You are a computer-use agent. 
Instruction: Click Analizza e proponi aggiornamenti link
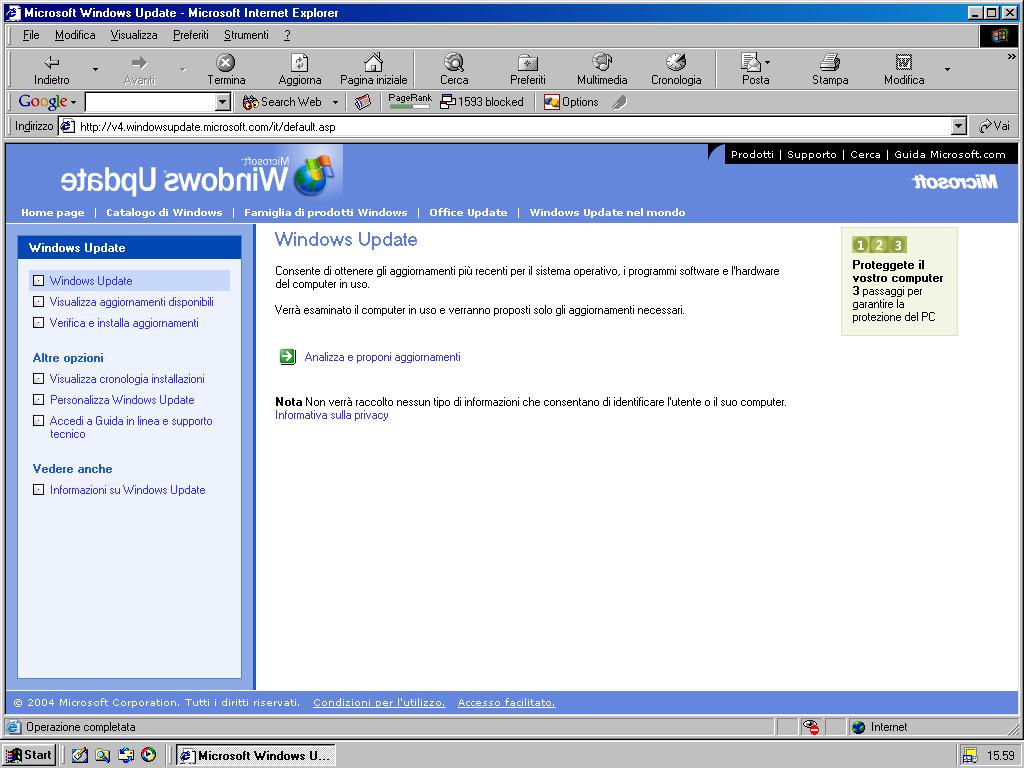click(x=382, y=357)
